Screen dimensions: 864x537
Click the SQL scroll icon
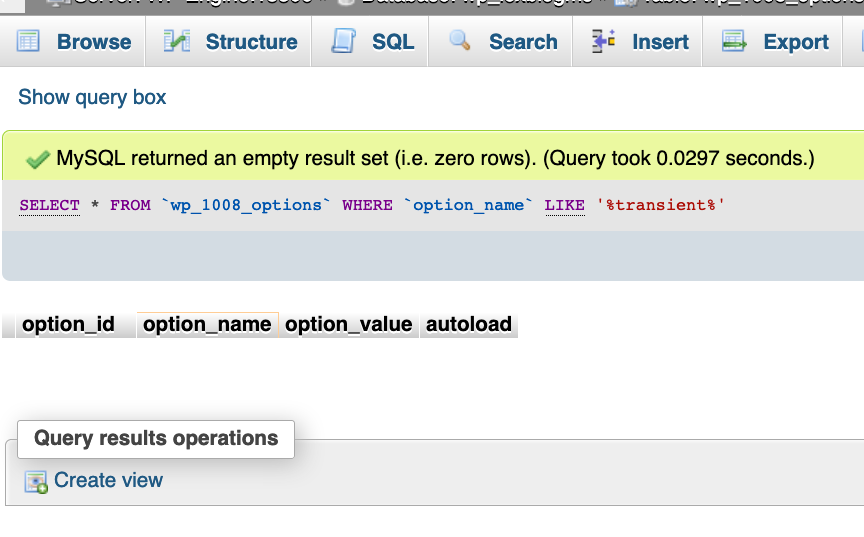pos(344,41)
